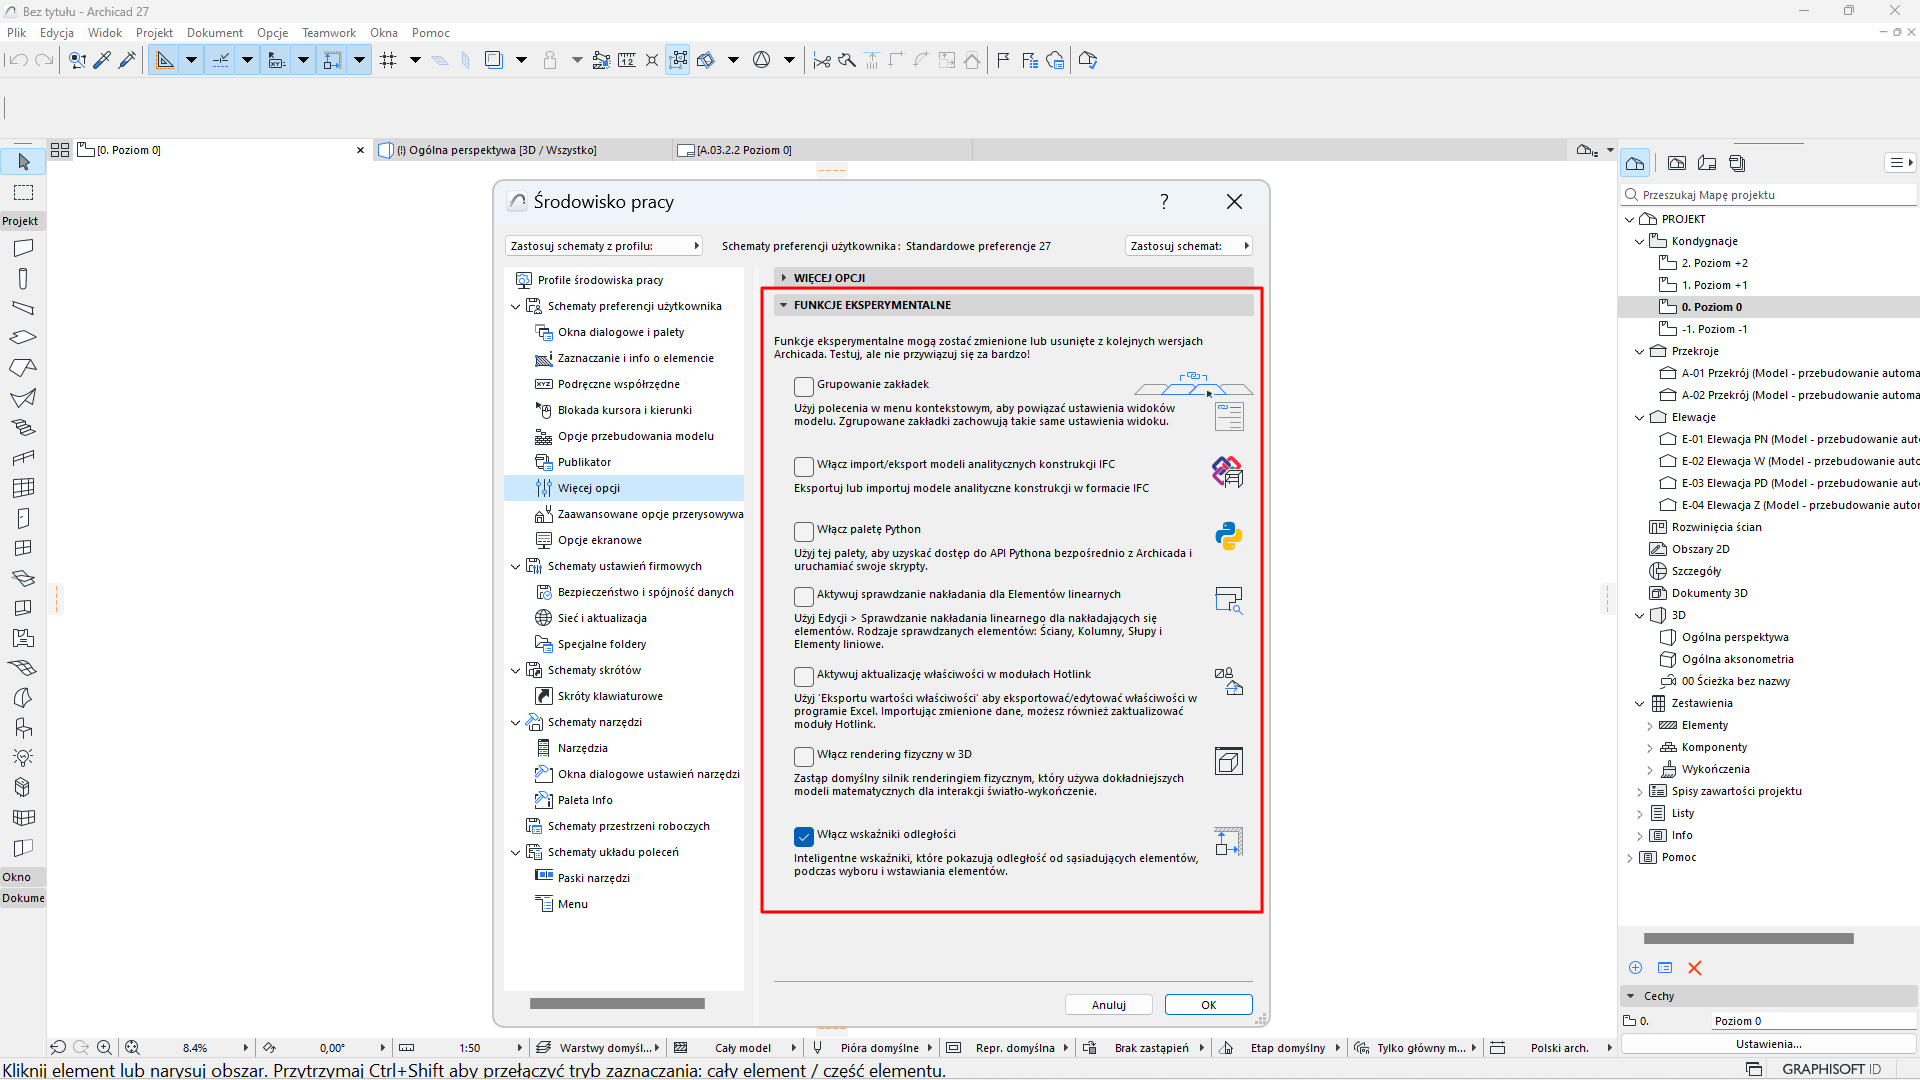Select the Arrow selection tool

pyautogui.click(x=24, y=162)
